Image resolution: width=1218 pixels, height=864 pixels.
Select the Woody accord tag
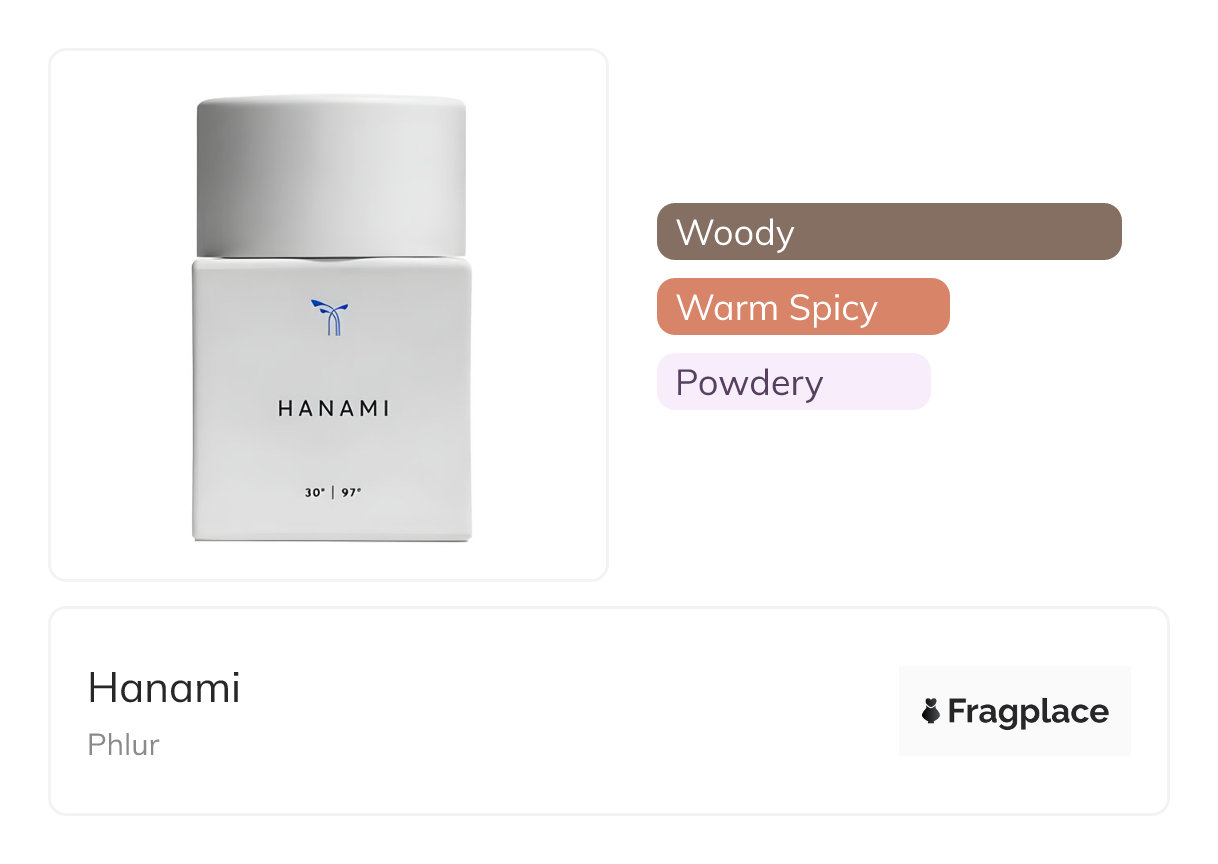tap(888, 232)
